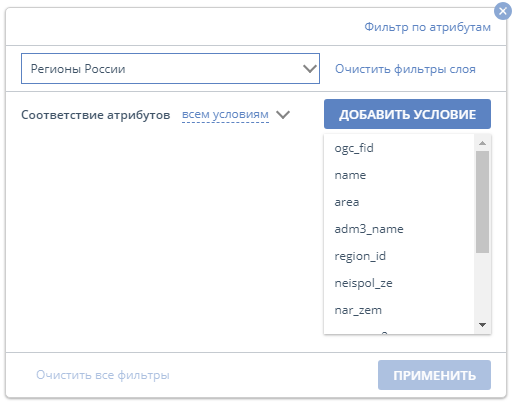The image size is (516, 408).
Task: Expand the всем условиям match selector
Action: [225, 114]
